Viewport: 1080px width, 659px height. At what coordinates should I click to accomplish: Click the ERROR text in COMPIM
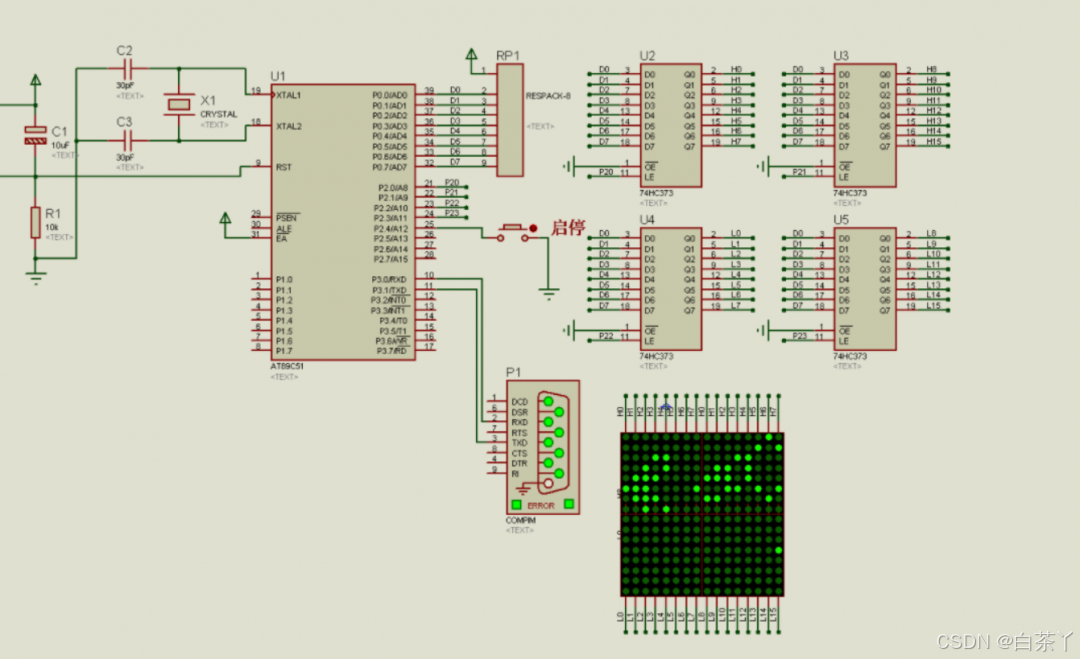541,505
